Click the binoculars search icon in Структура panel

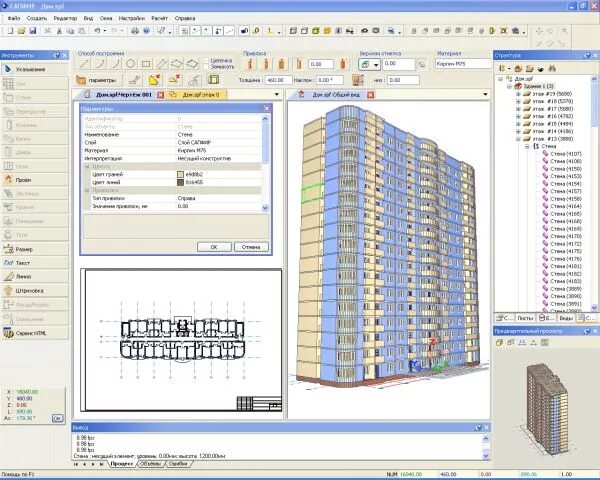[552, 69]
